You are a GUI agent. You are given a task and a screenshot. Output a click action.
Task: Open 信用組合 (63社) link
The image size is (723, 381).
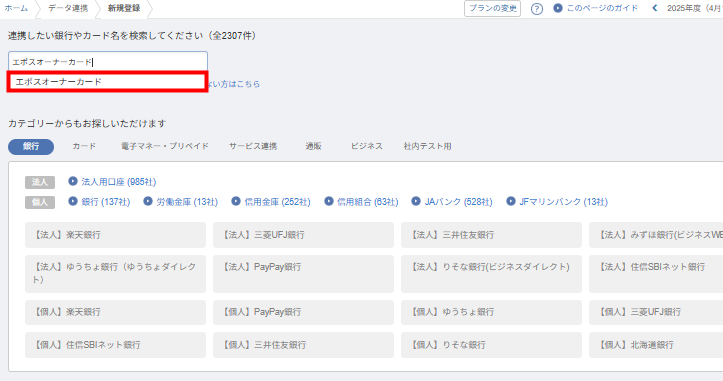[x=367, y=202]
